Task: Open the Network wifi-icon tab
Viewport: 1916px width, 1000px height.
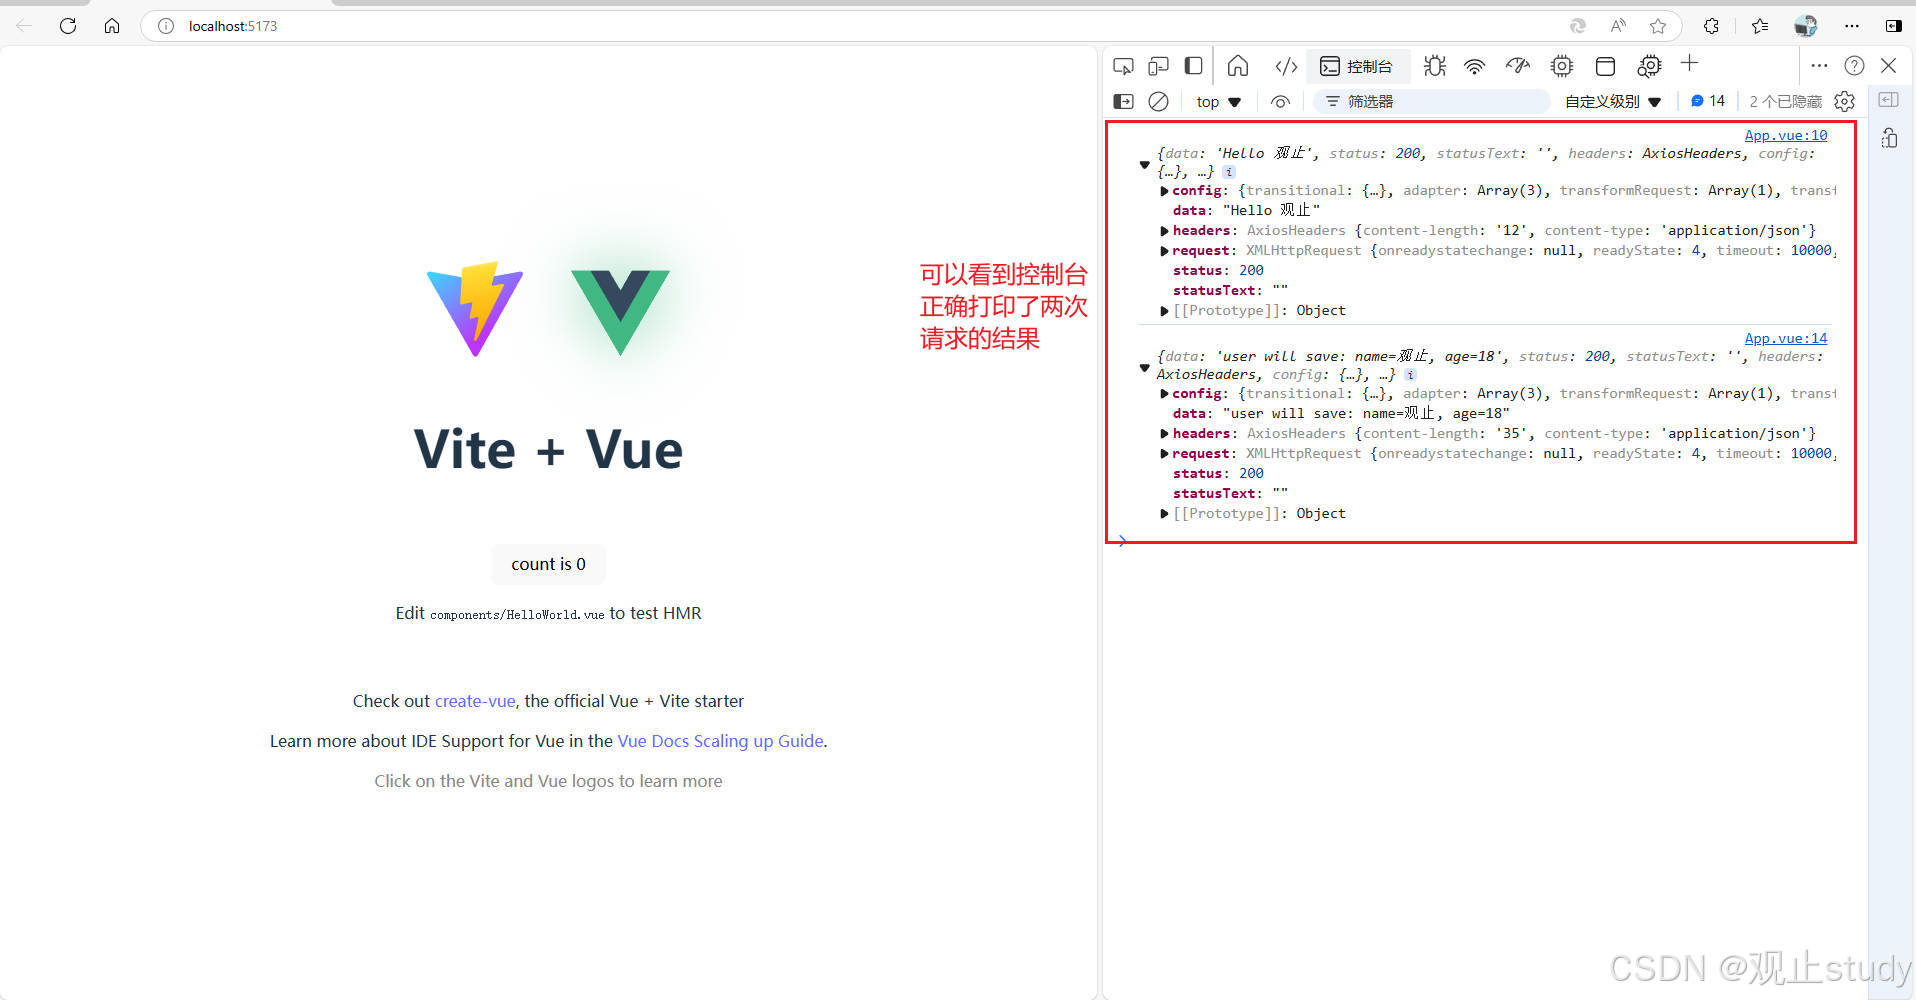Action: pos(1474,66)
